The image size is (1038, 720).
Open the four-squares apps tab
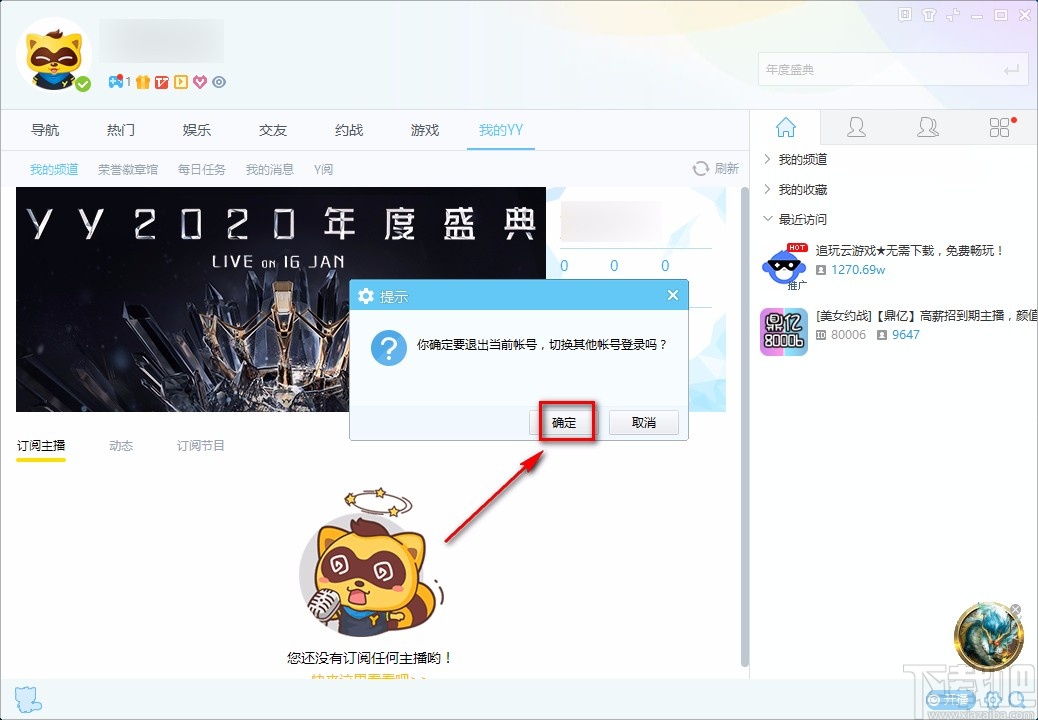[x=1000, y=127]
